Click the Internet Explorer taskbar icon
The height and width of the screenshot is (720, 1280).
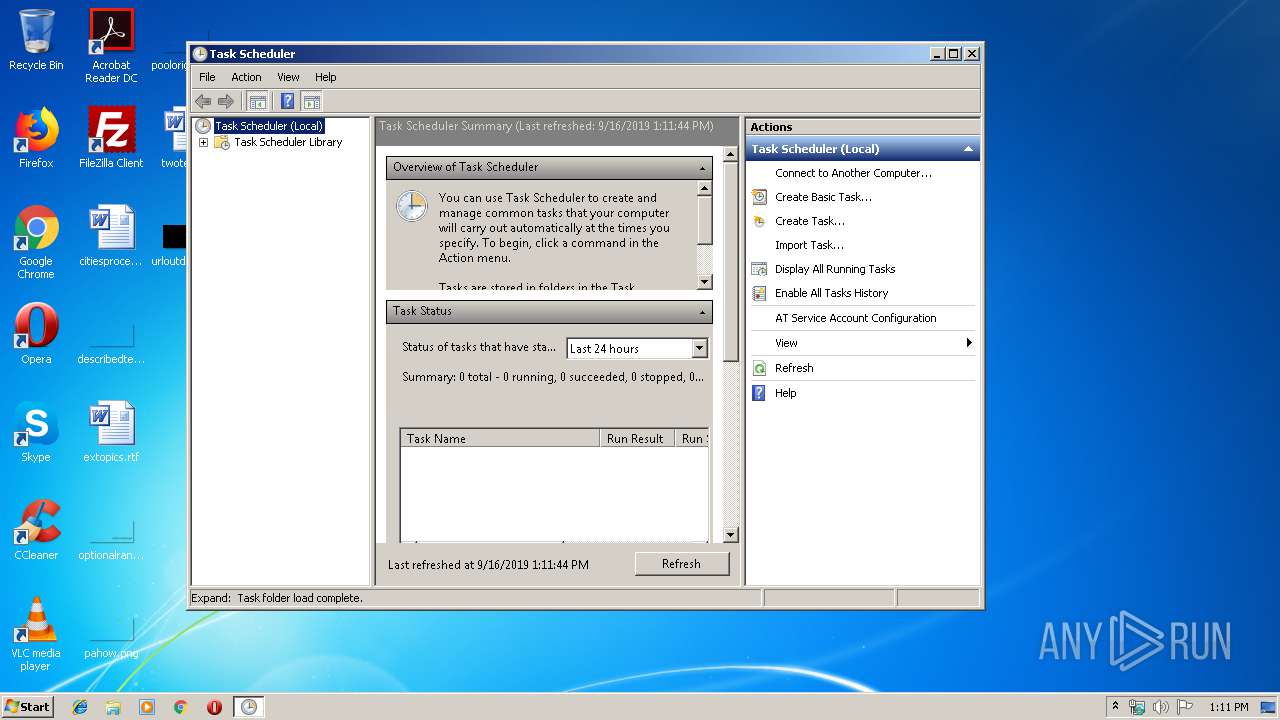click(80, 707)
